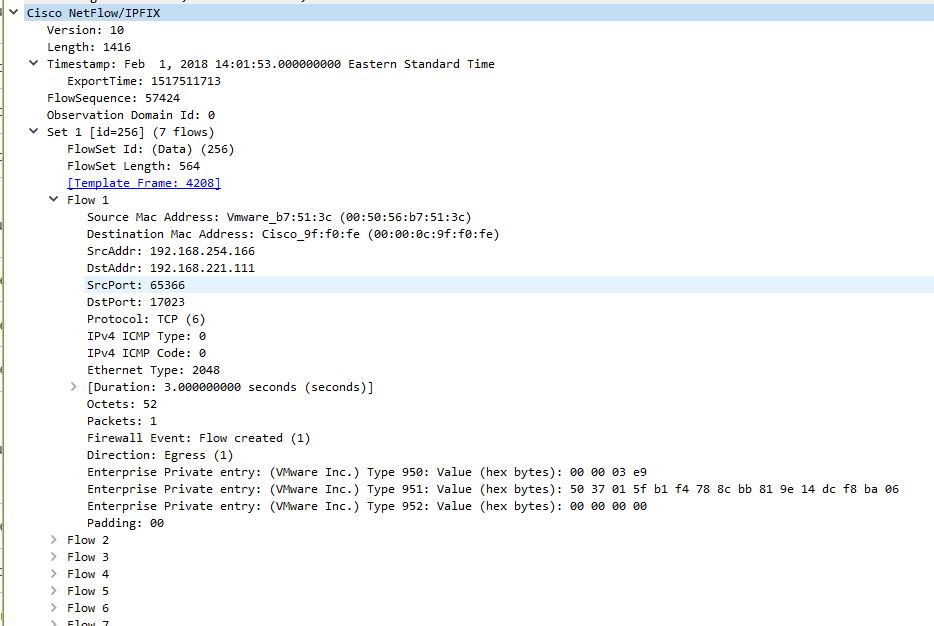934x626 pixels.
Task: Select the Destination Mac Address field
Action: (x=293, y=233)
